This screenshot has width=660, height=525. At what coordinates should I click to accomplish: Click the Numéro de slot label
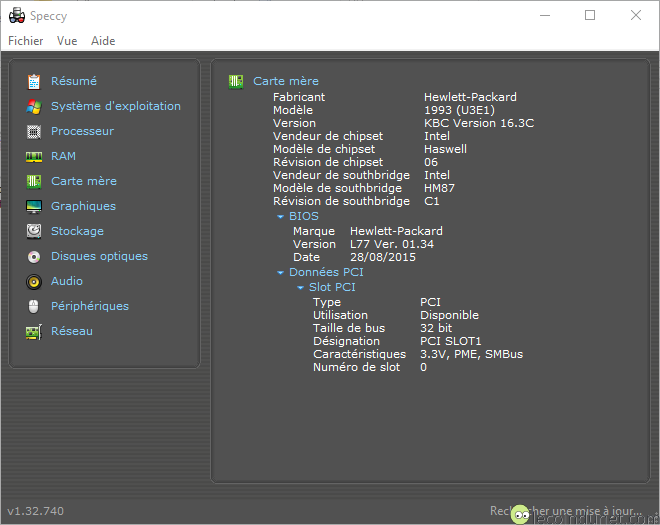(356, 367)
